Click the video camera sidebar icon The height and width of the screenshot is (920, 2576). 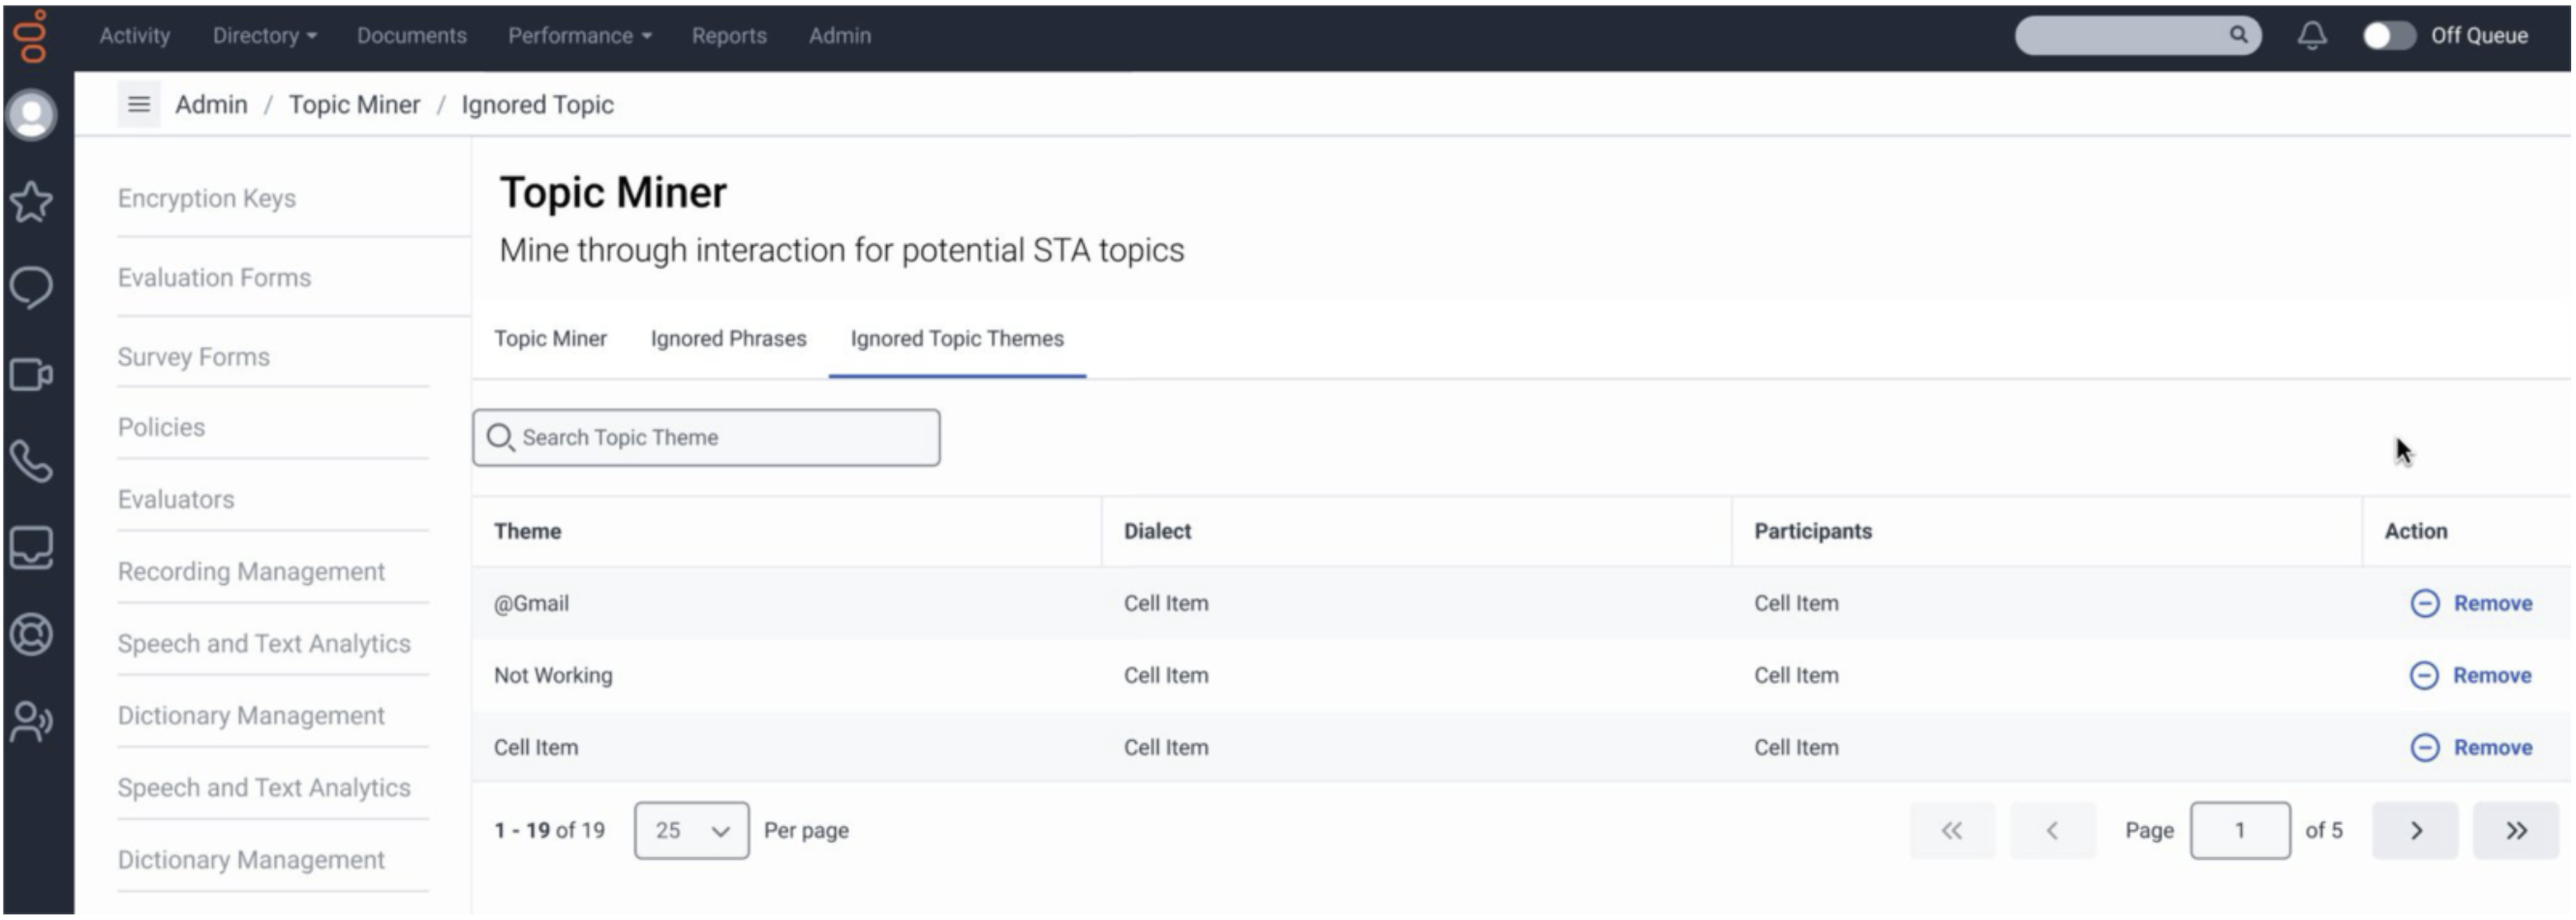(x=32, y=375)
